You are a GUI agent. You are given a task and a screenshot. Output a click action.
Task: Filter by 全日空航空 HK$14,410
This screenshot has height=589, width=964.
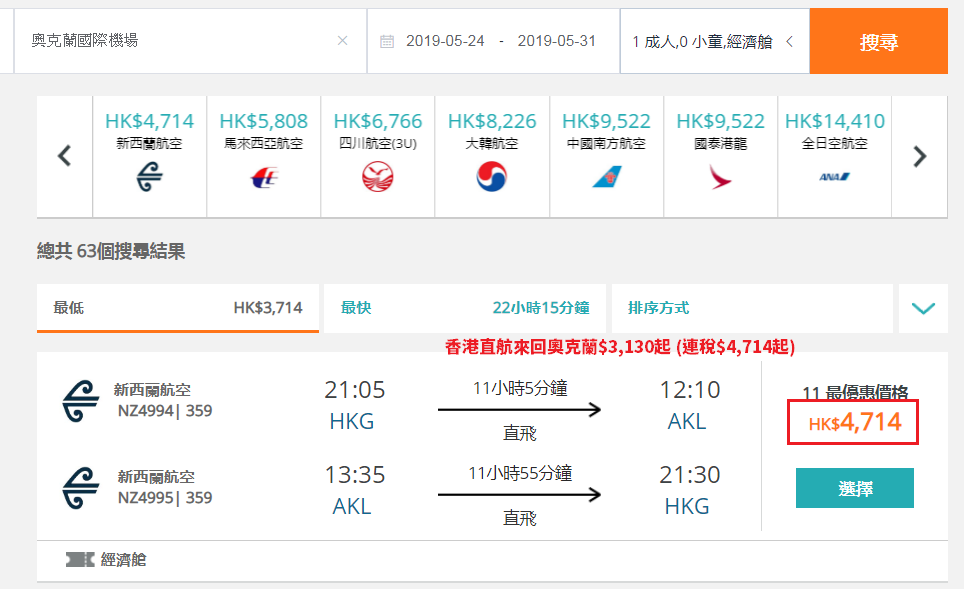[x=834, y=156]
